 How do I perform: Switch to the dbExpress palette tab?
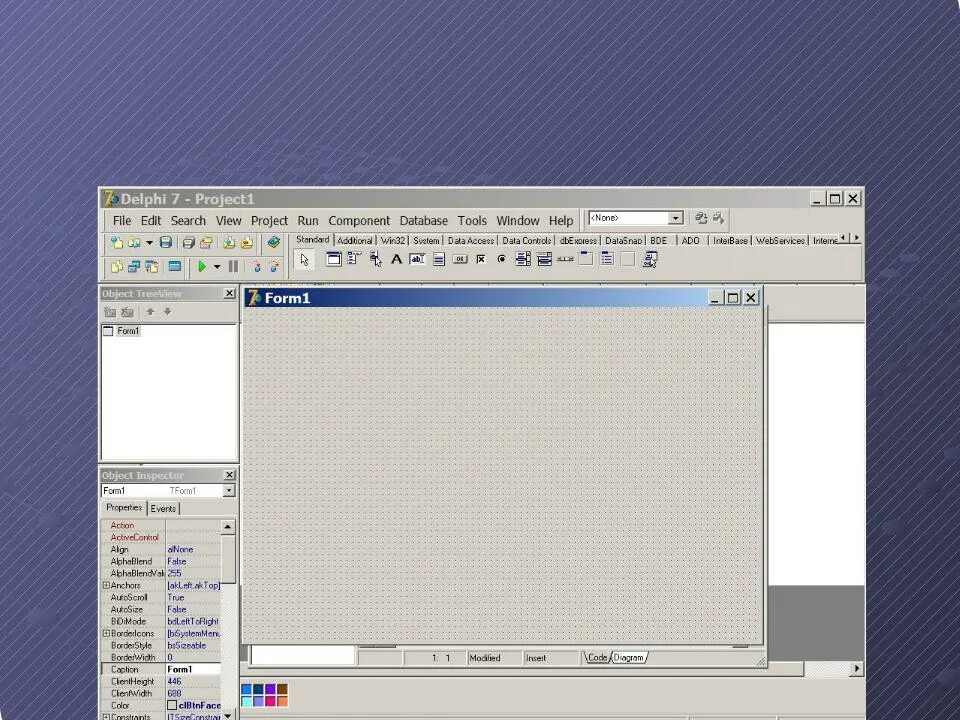(x=578, y=241)
